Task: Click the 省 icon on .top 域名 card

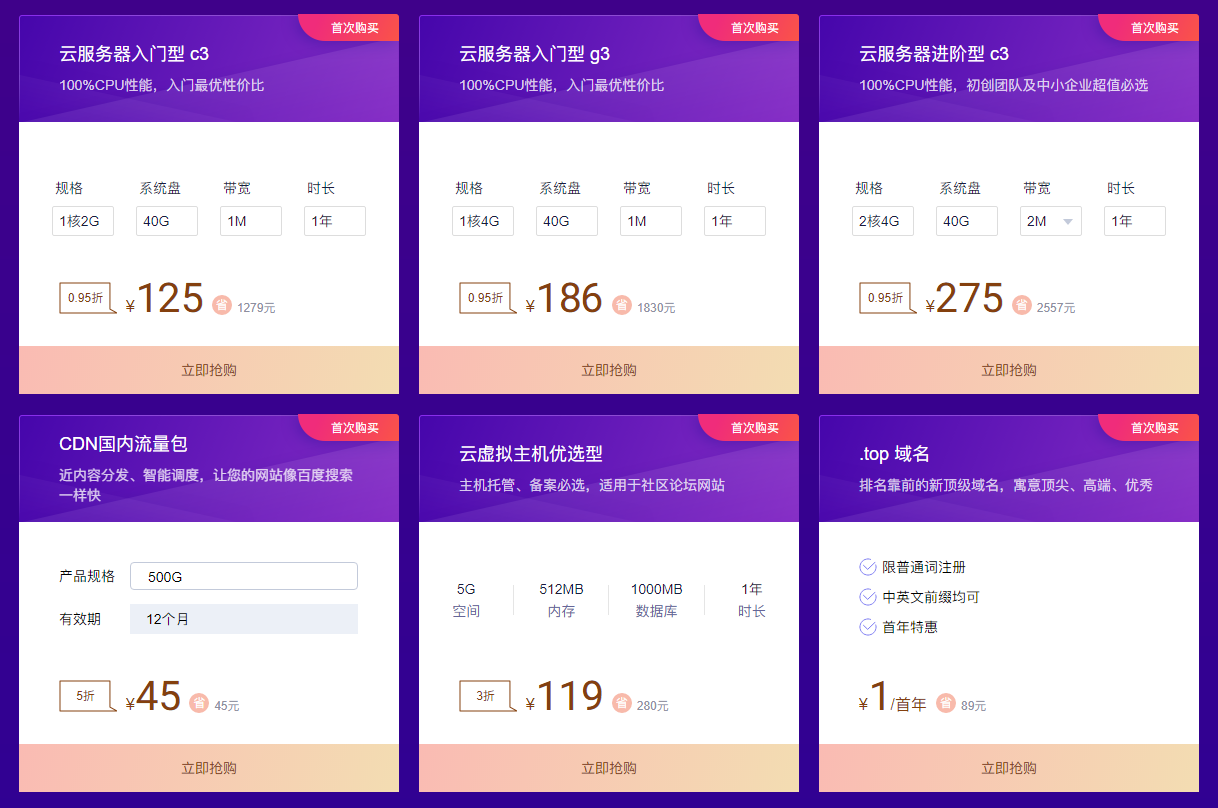Action: pyautogui.click(x=945, y=703)
